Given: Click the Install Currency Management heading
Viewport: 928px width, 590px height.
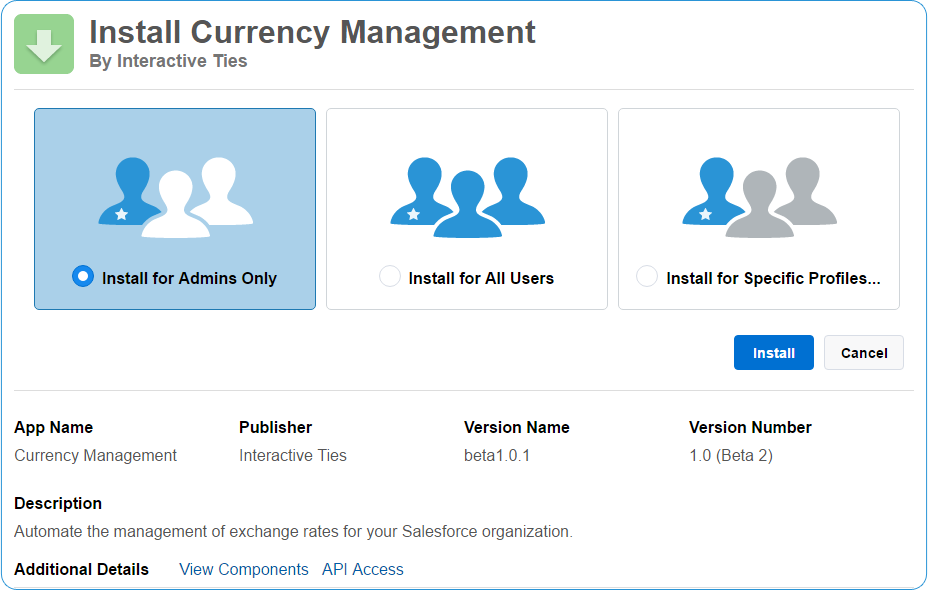Looking at the screenshot, I should [x=312, y=32].
